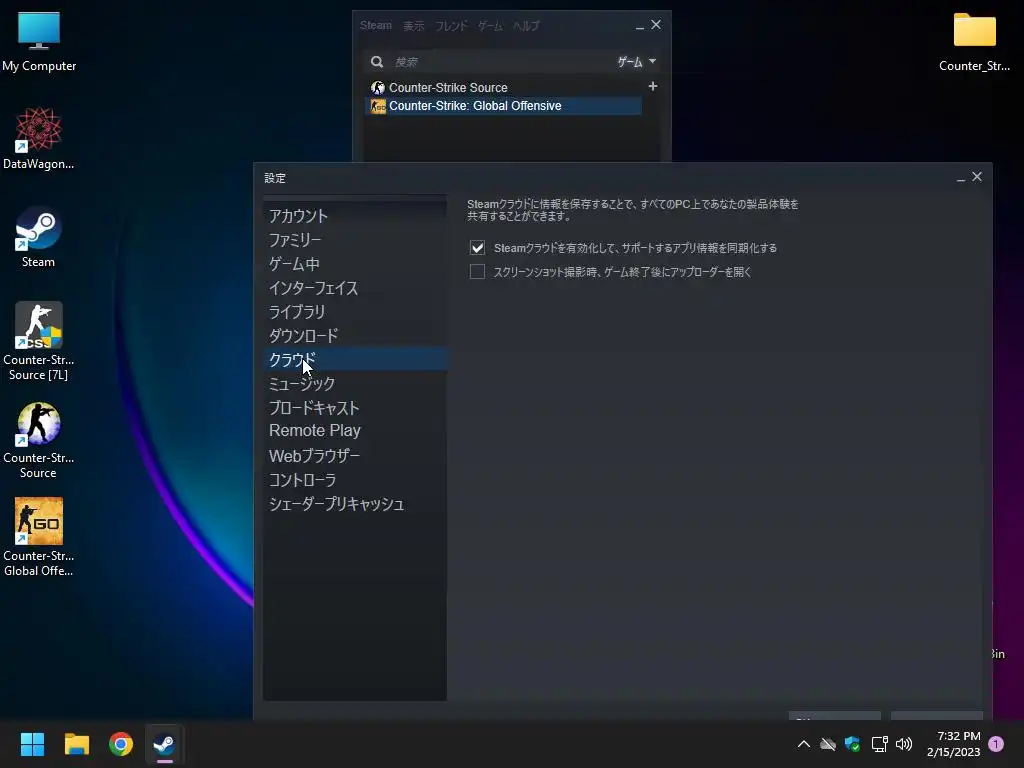The width and height of the screenshot is (1024, 768).
Task: Click the Steam taskbar icon
Action: [x=165, y=744]
